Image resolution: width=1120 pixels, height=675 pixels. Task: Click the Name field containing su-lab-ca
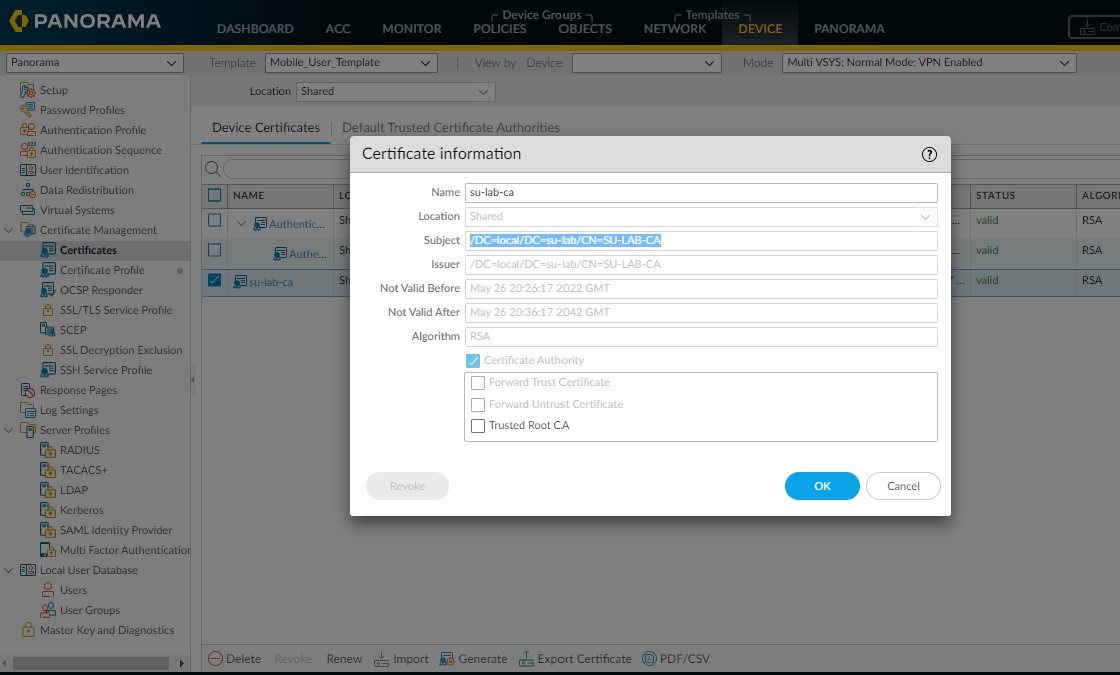click(700, 192)
